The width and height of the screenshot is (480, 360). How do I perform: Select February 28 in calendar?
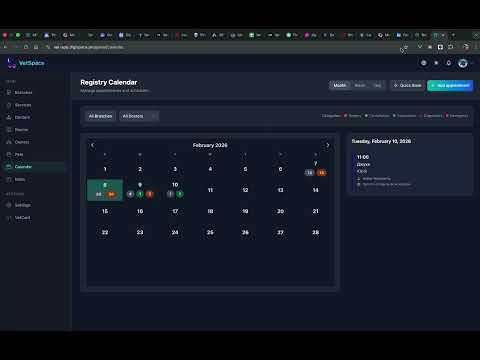pyautogui.click(x=315, y=232)
